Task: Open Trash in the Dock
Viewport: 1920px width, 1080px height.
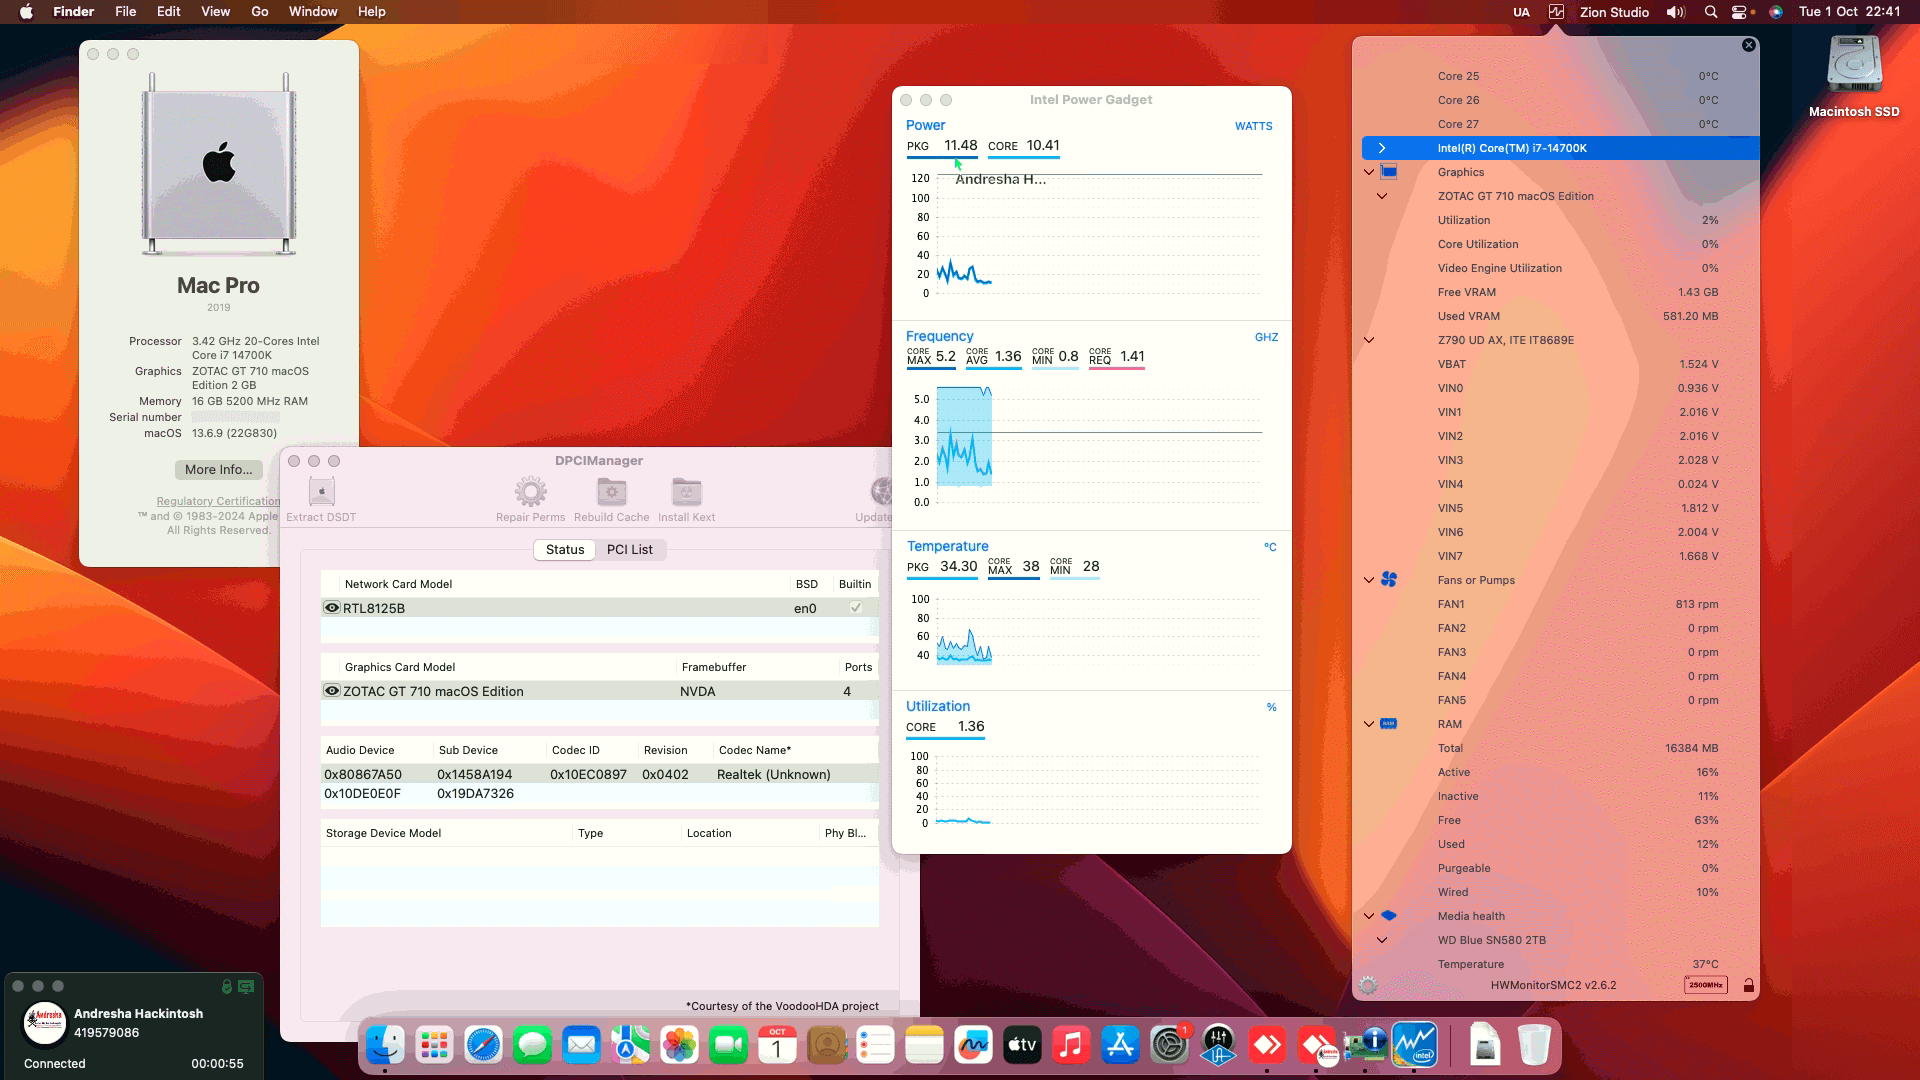Action: click(x=1533, y=1046)
